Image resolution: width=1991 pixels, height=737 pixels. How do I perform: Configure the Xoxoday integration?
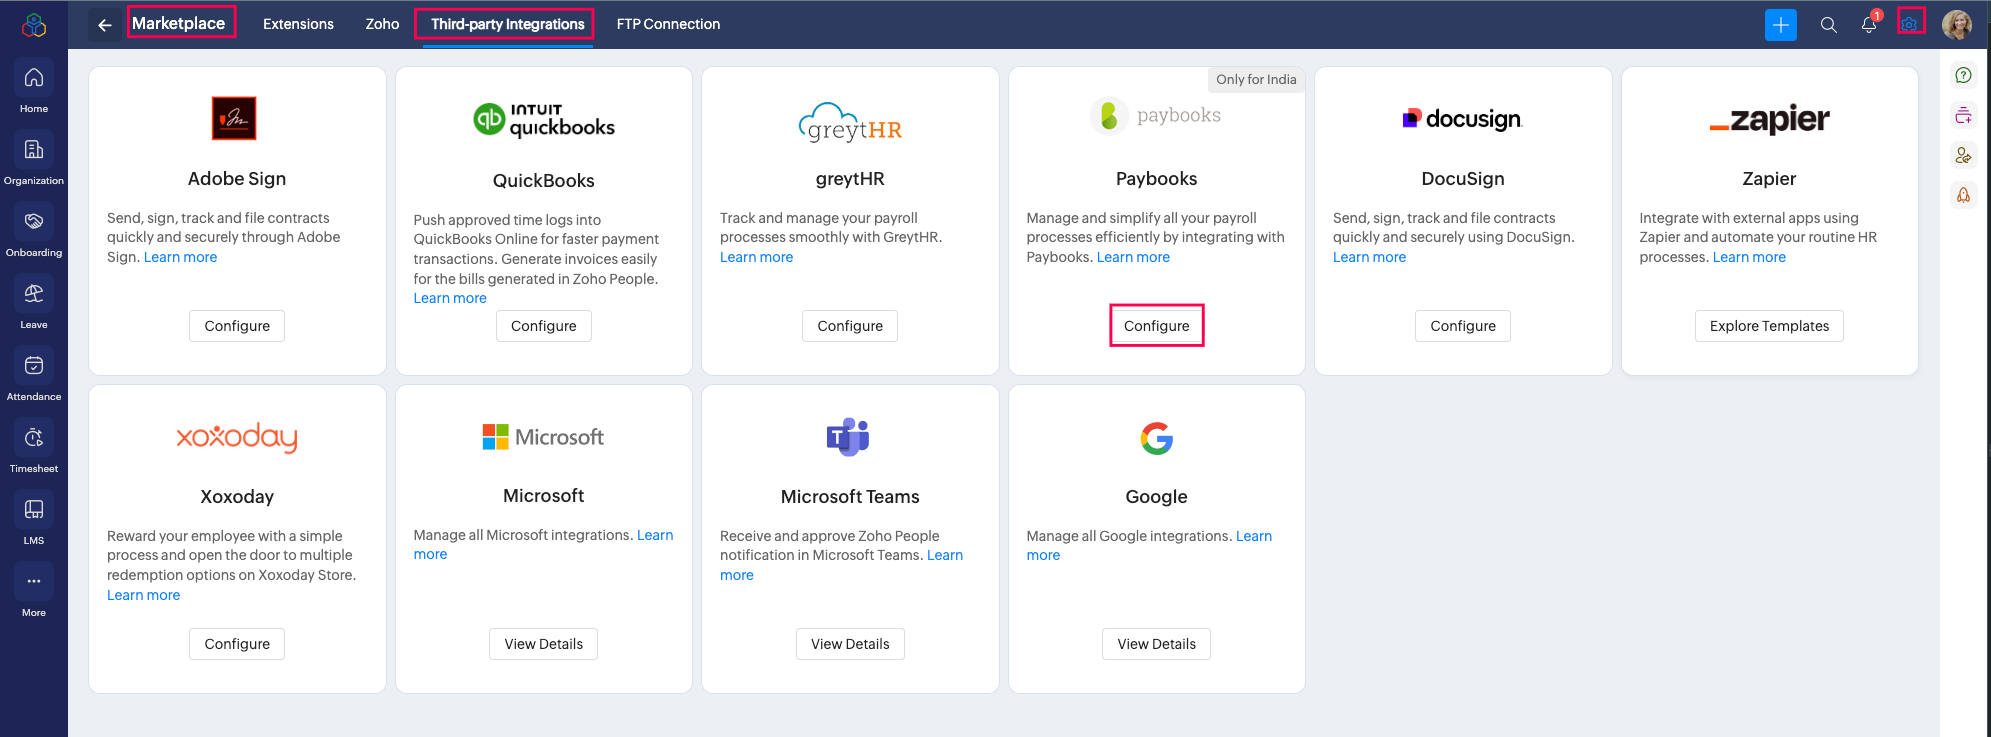point(237,644)
